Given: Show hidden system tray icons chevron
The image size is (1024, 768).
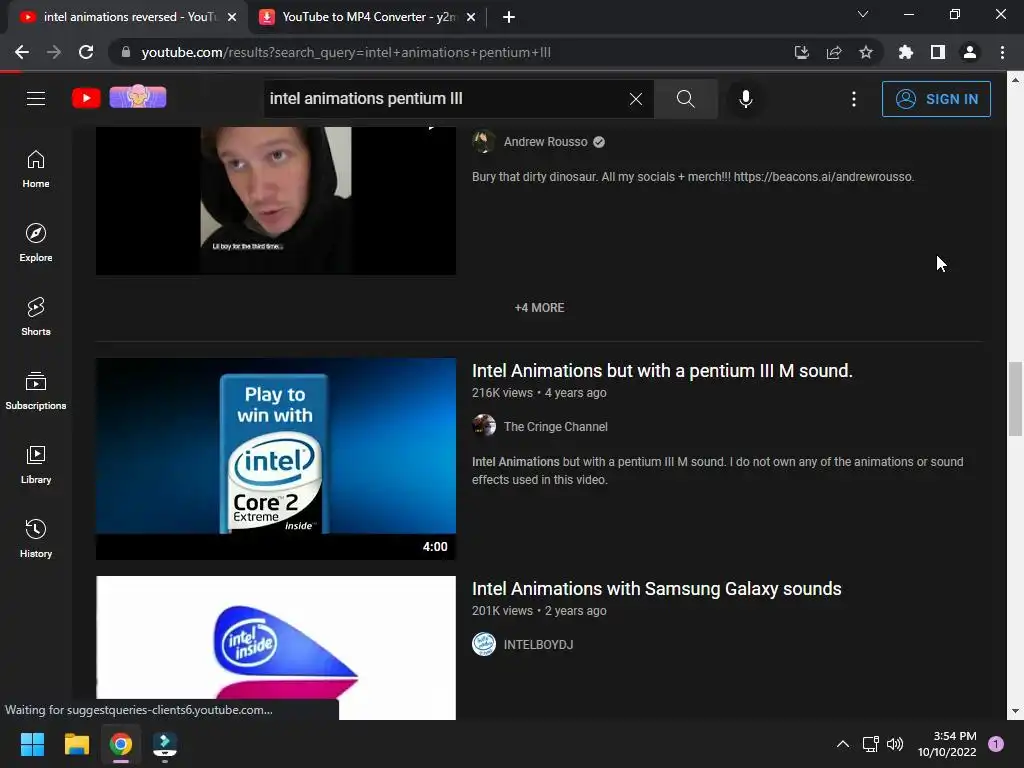Looking at the screenshot, I should tap(843, 744).
